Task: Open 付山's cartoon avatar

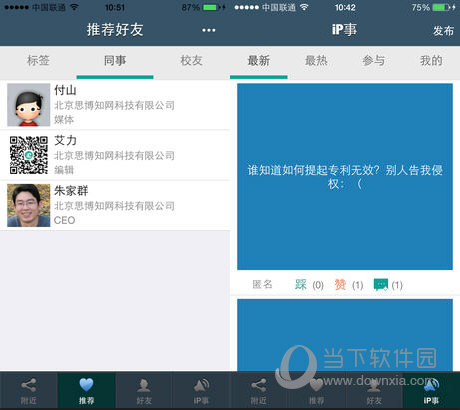Action: pyautogui.click(x=29, y=105)
